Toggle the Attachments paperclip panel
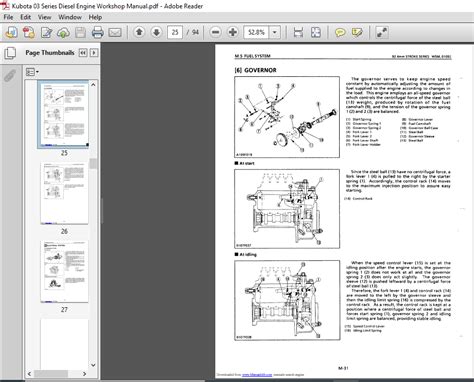This screenshot has height=382, width=474. pos(10,76)
